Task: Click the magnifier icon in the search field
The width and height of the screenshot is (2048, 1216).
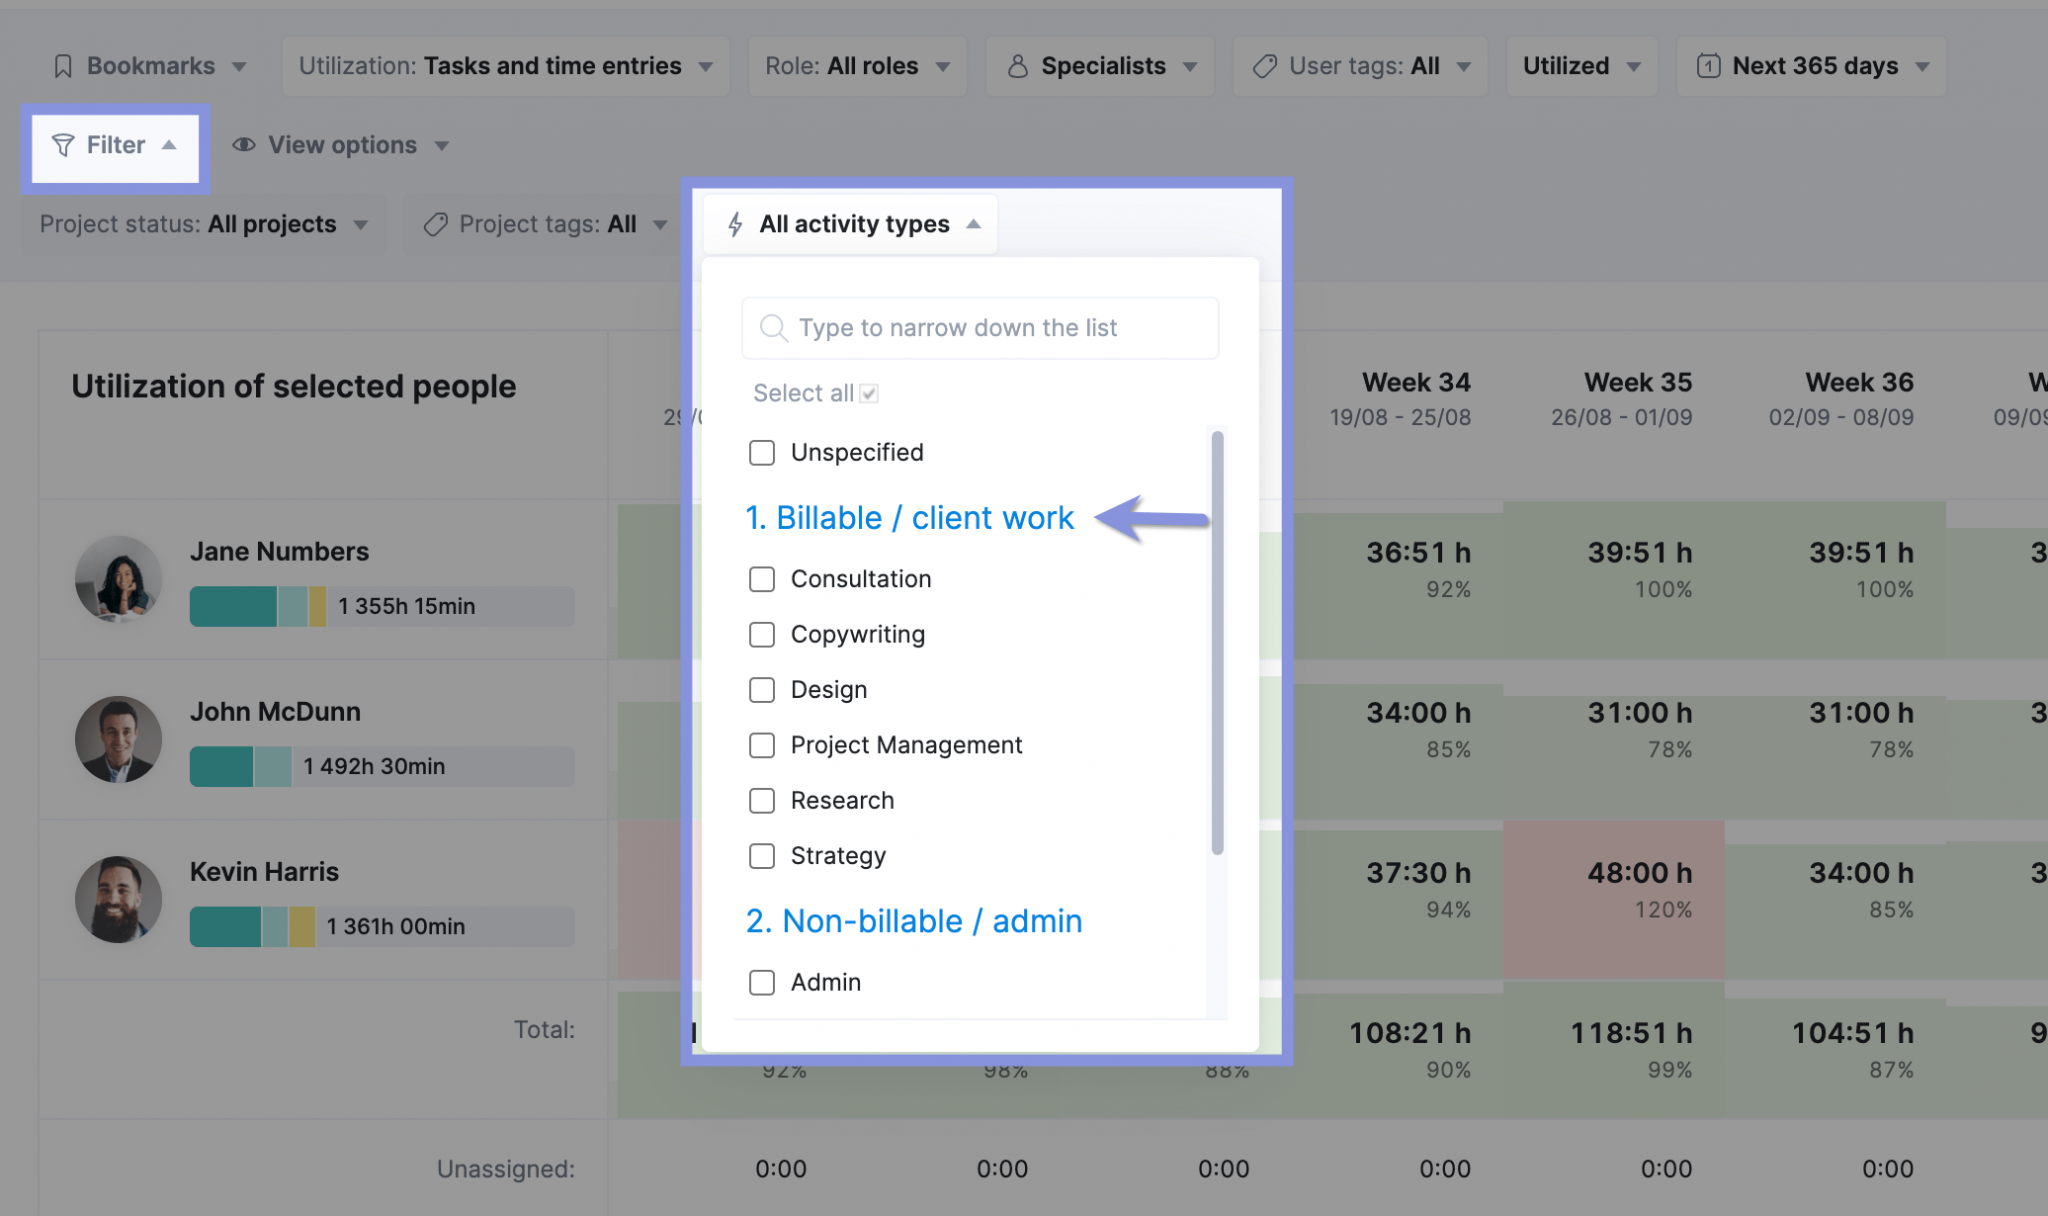Action: [x=773, y=328]
